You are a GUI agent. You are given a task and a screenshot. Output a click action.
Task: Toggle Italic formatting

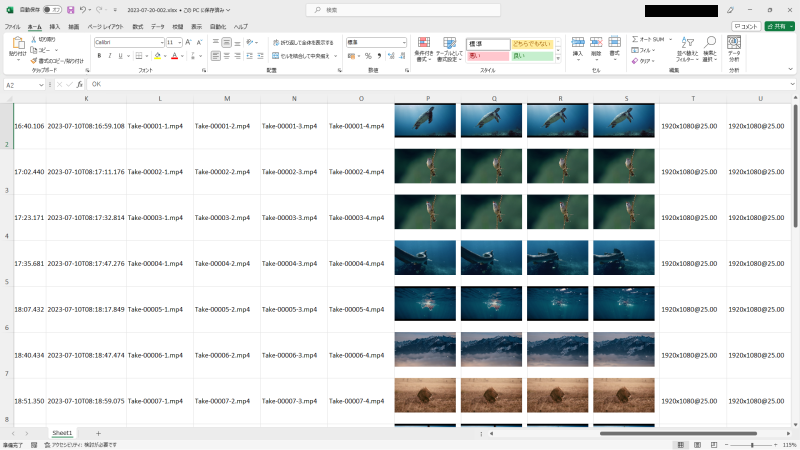pyautogui.click(x=110, y=56)
